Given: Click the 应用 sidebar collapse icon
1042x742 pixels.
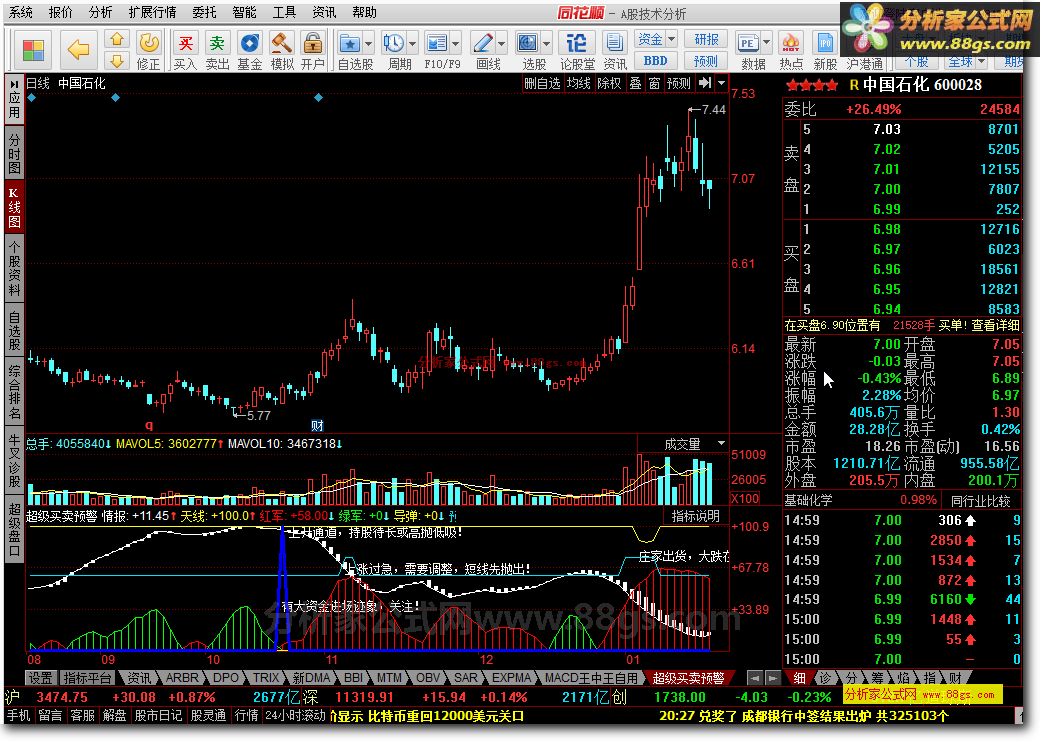Looking at the screenshot, I should (14, 98).
